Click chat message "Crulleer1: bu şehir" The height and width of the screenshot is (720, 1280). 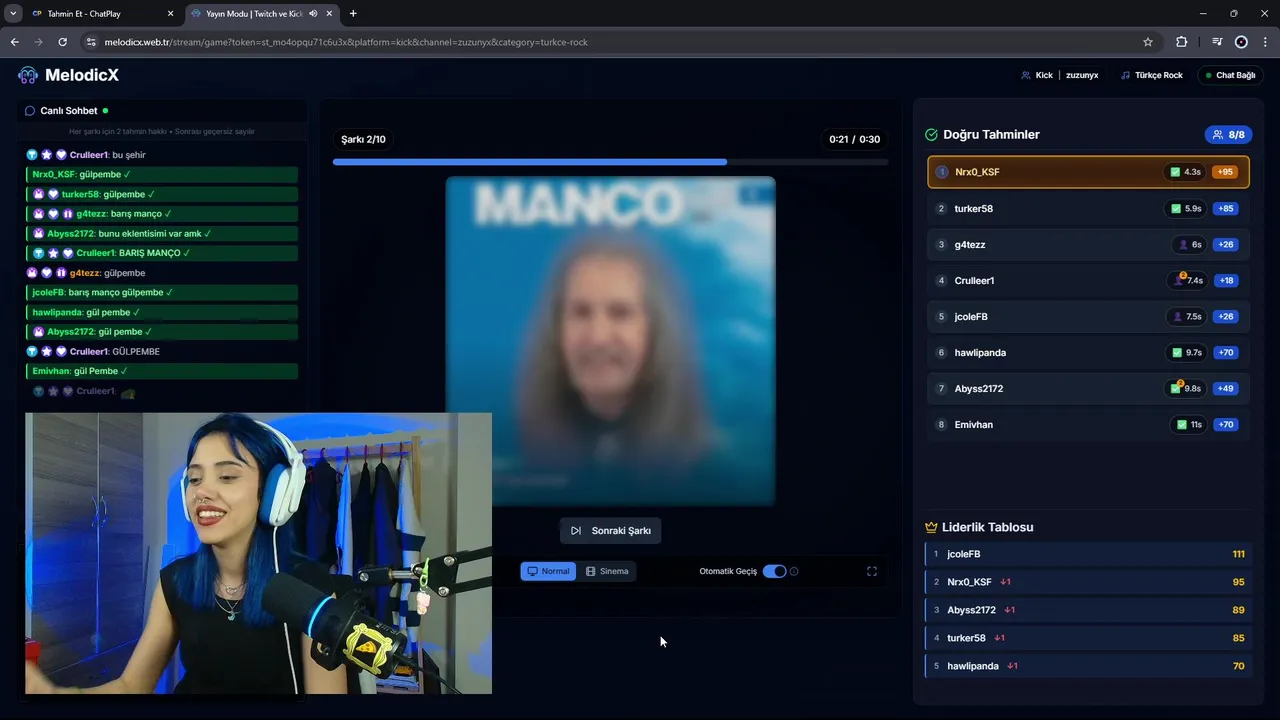162,155
